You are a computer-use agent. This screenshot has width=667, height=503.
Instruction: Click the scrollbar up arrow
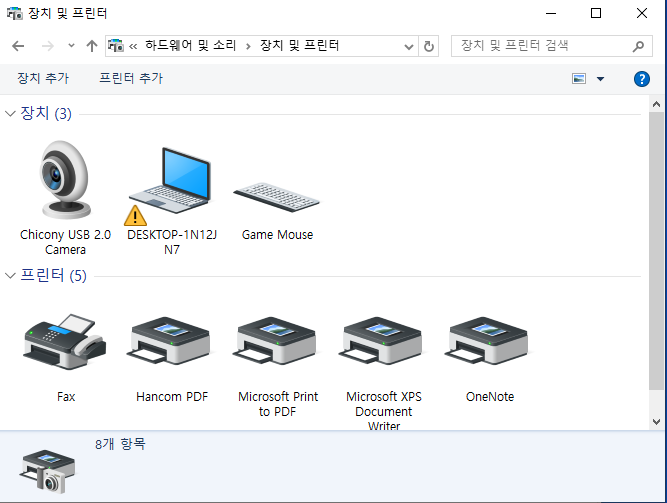coord(656,104)
